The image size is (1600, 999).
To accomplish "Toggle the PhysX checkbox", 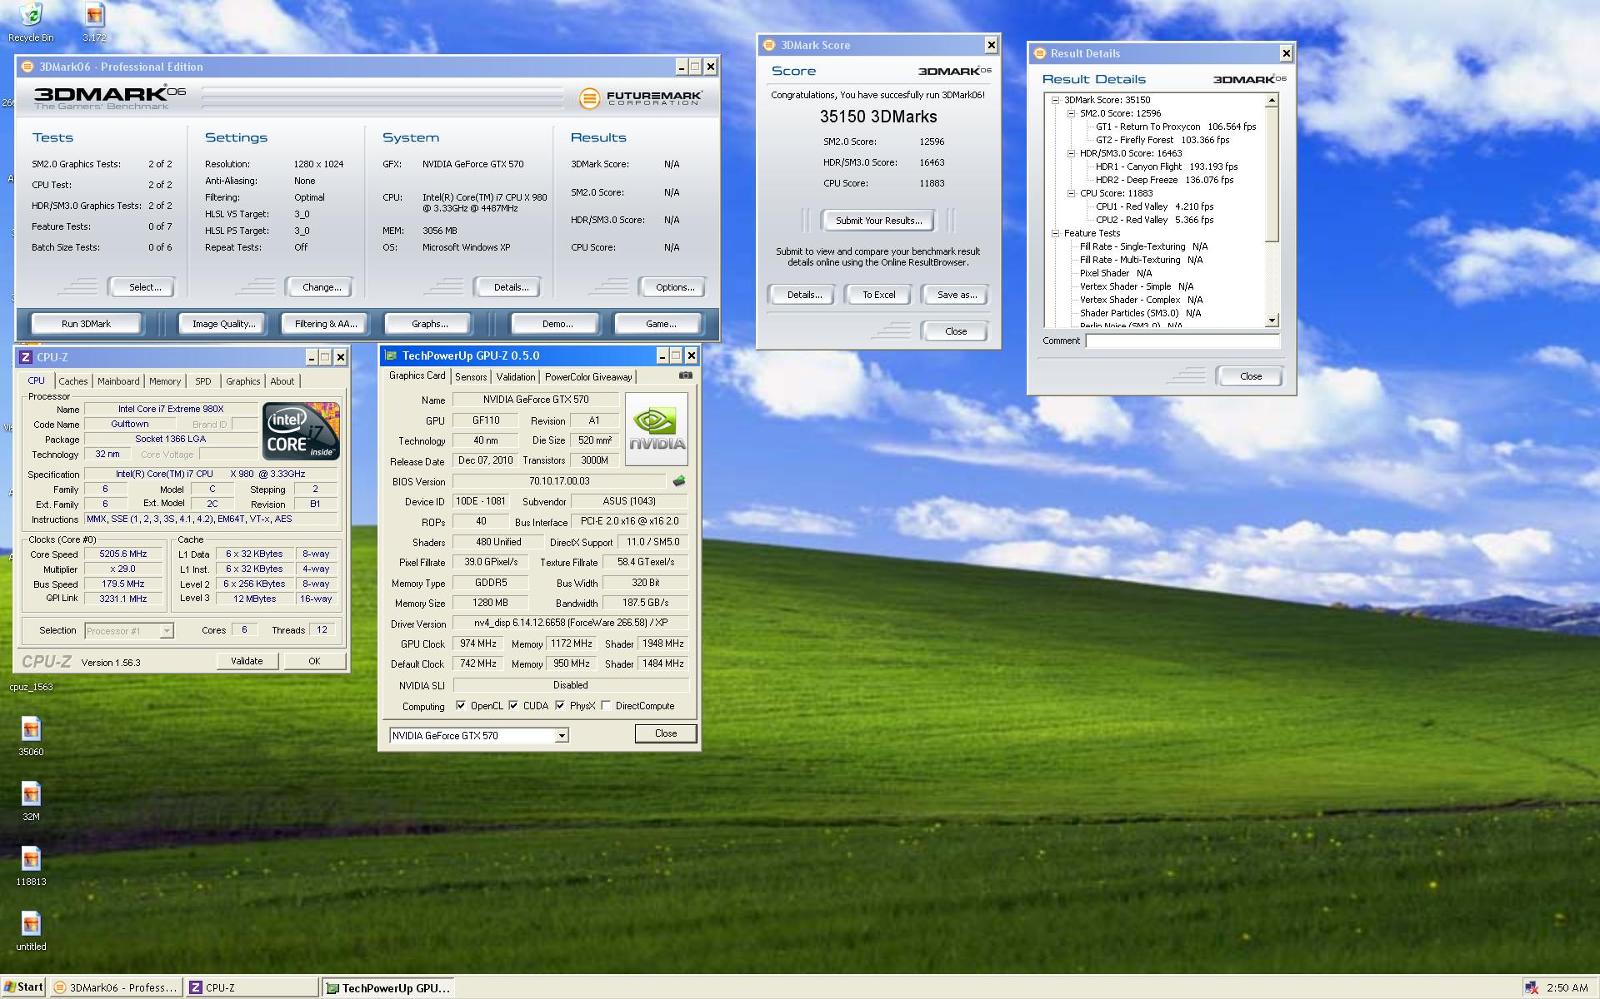I will 560,705.
